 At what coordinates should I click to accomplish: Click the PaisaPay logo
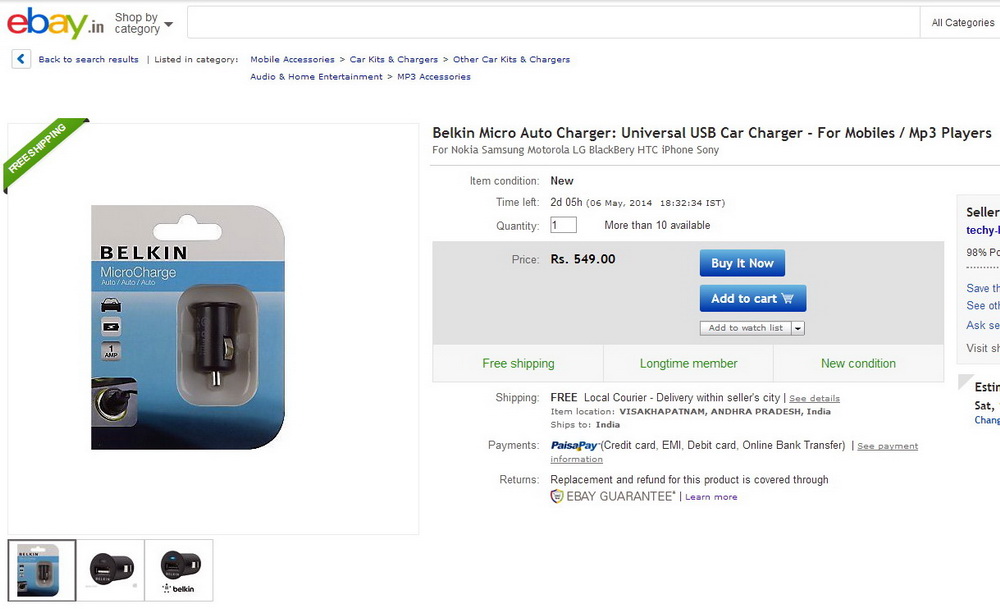coord(574,446)
